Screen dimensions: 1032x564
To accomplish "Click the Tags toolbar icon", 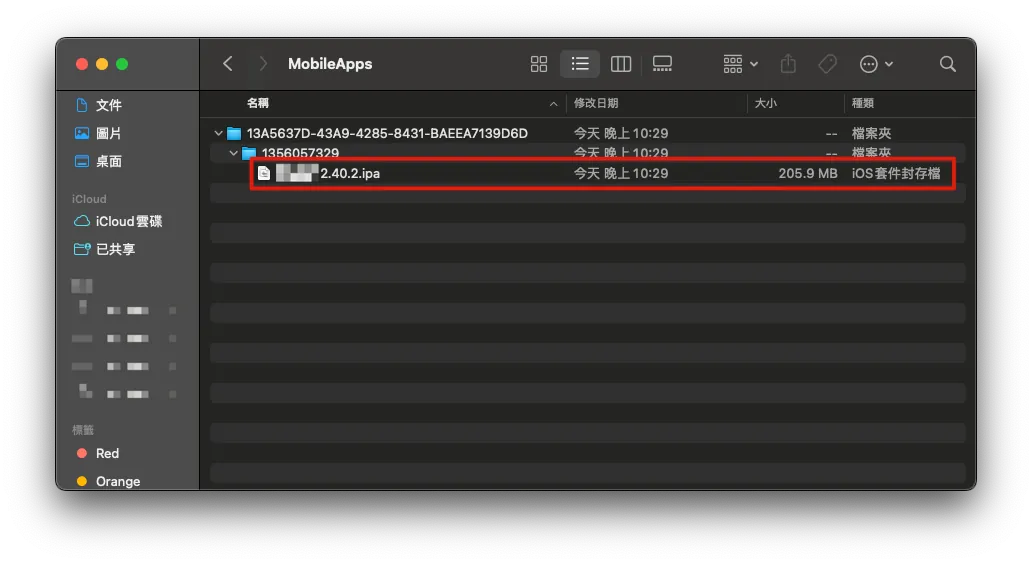I will 828,64.
